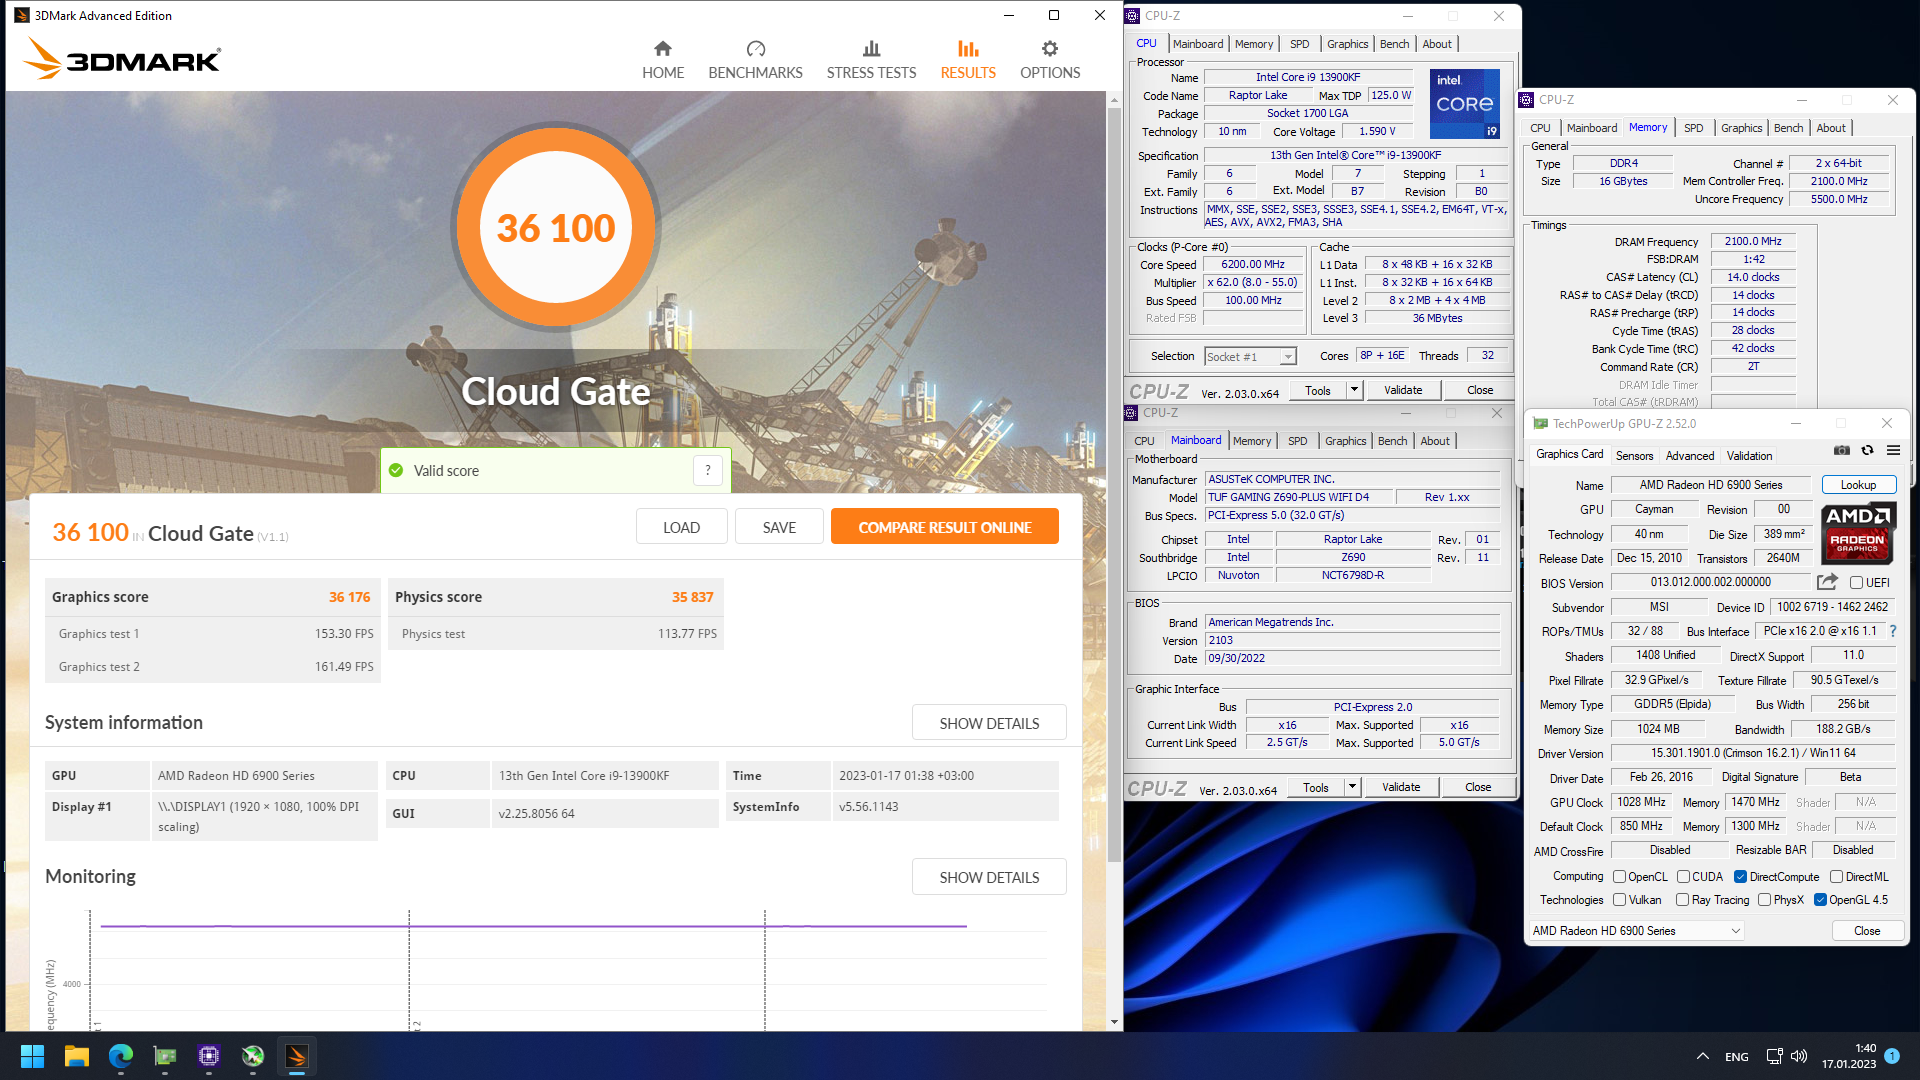The image size is (1920, 1080).
Task: Open GPU selection dropdown in GPU-Z
Action: tap(1637, 931)
